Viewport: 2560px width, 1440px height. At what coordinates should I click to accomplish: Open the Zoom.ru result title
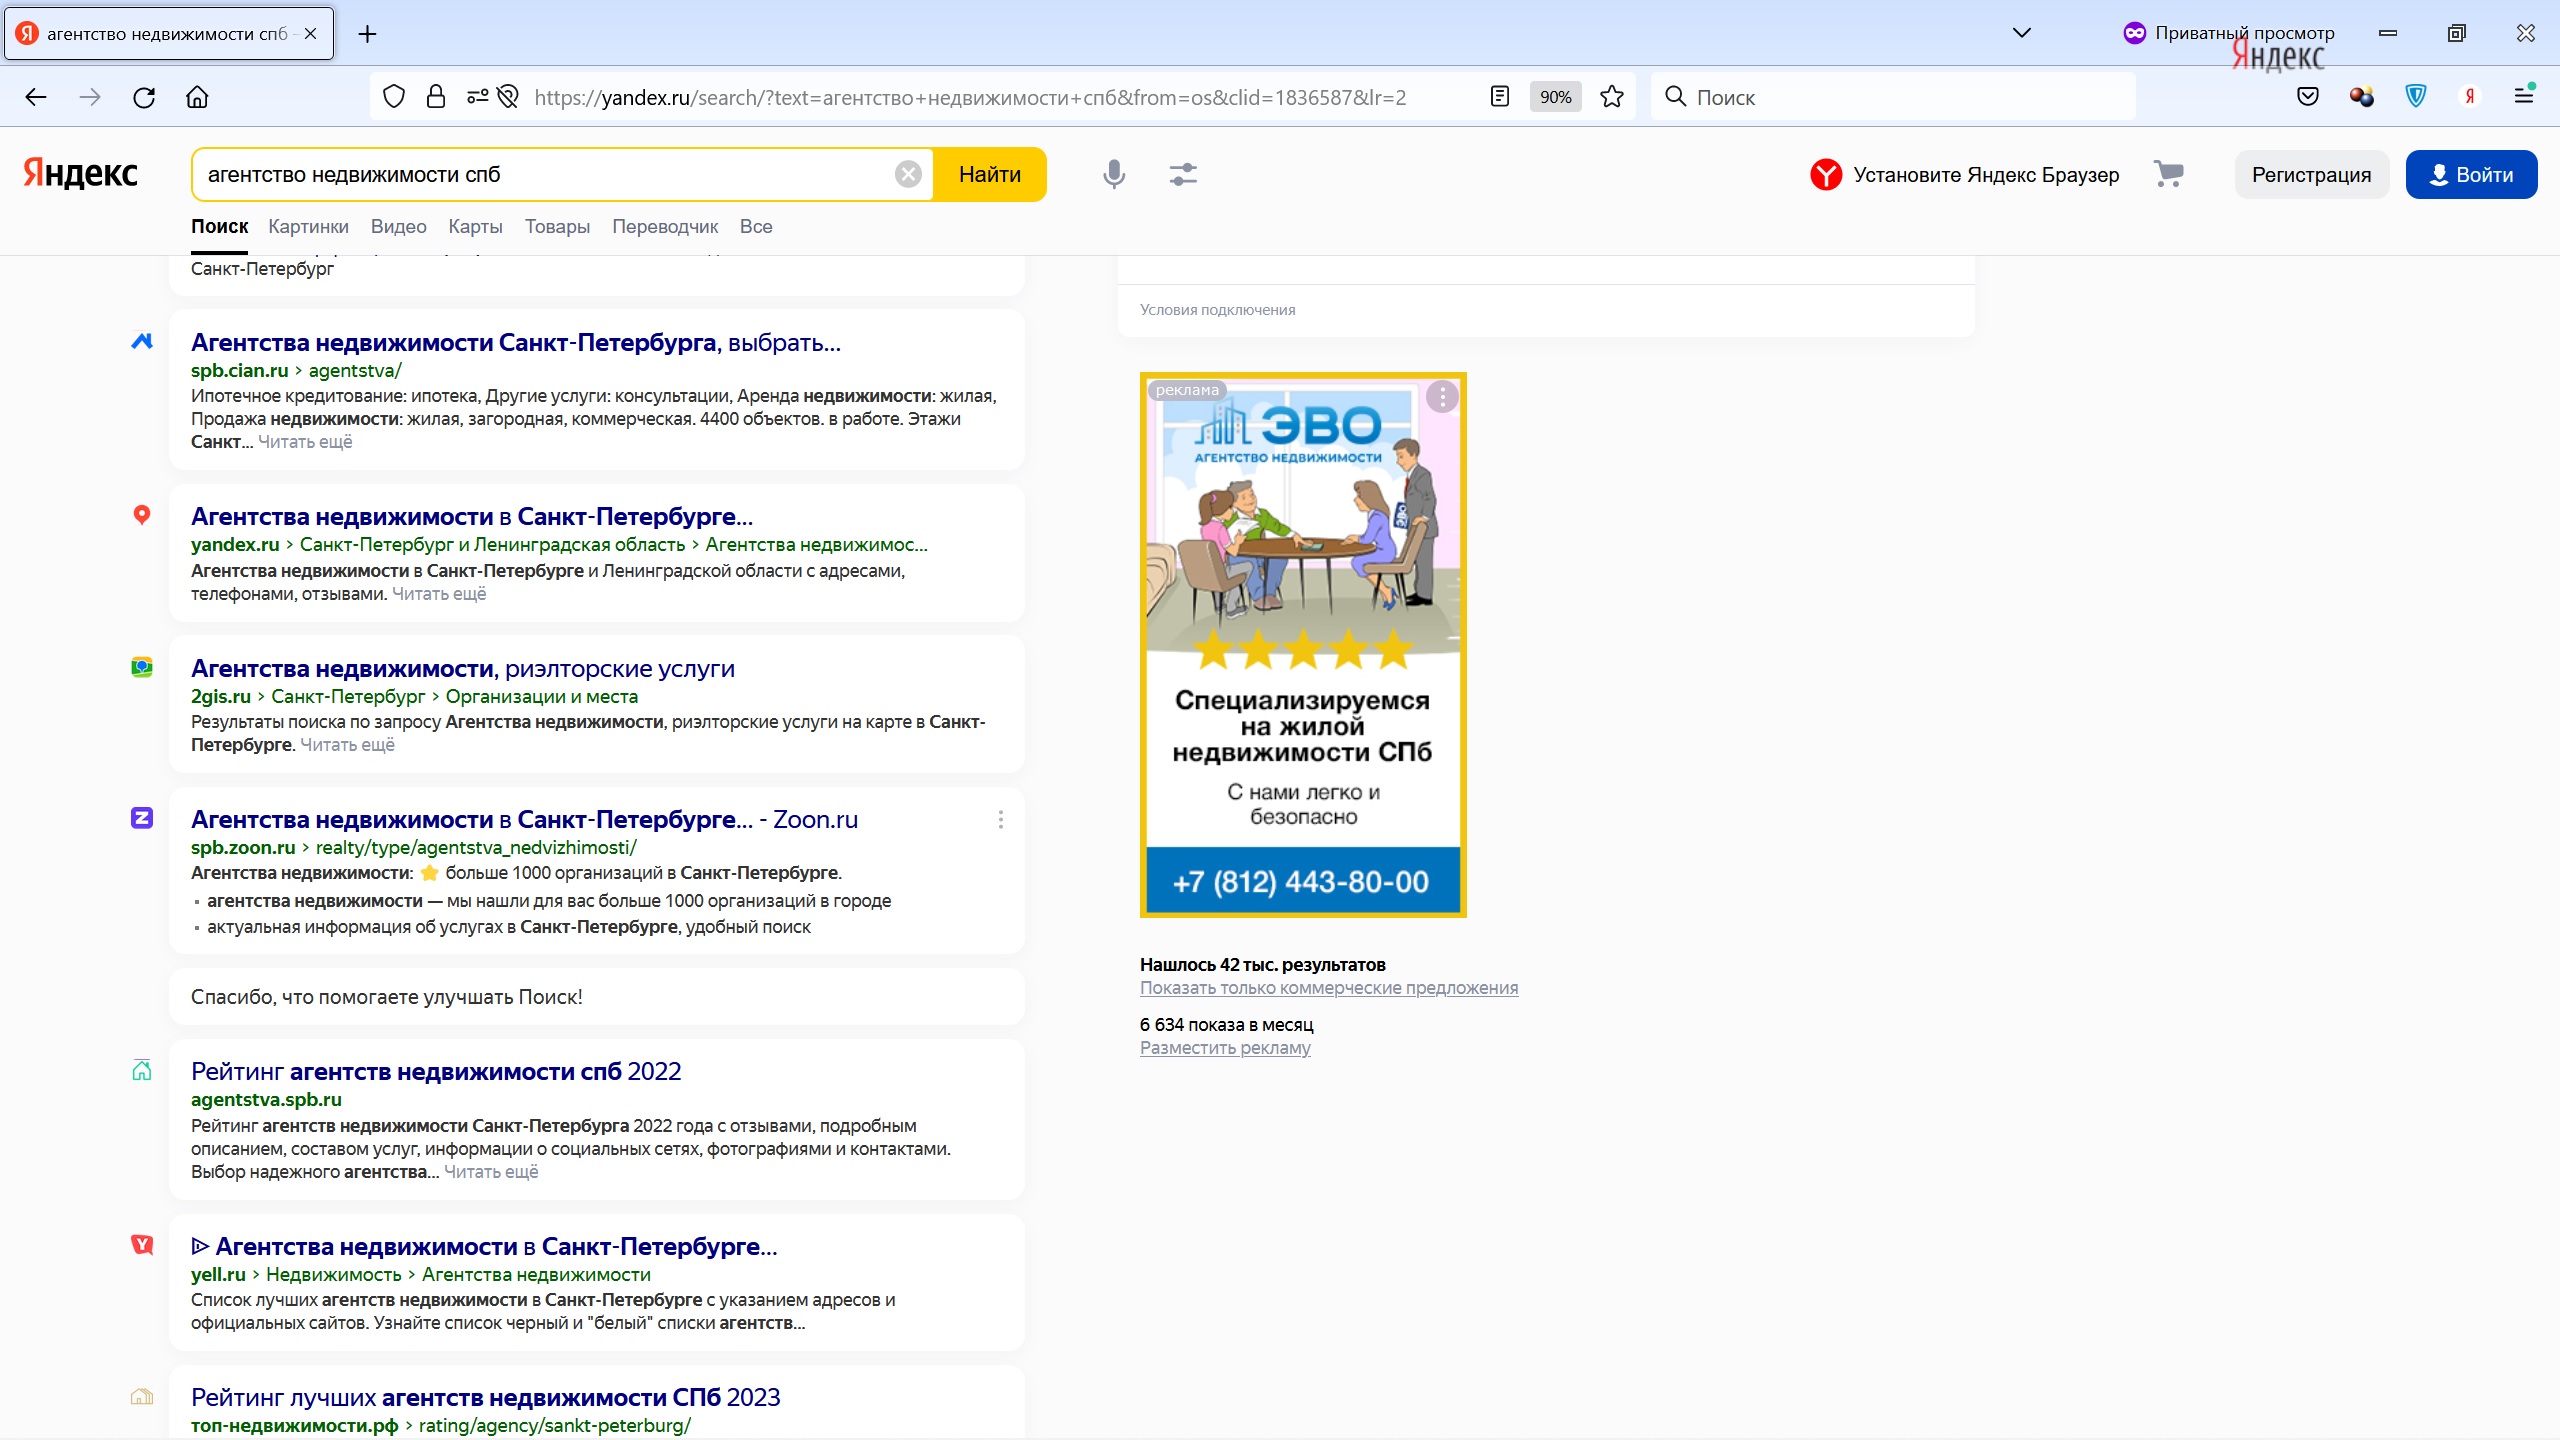[524, 819]
